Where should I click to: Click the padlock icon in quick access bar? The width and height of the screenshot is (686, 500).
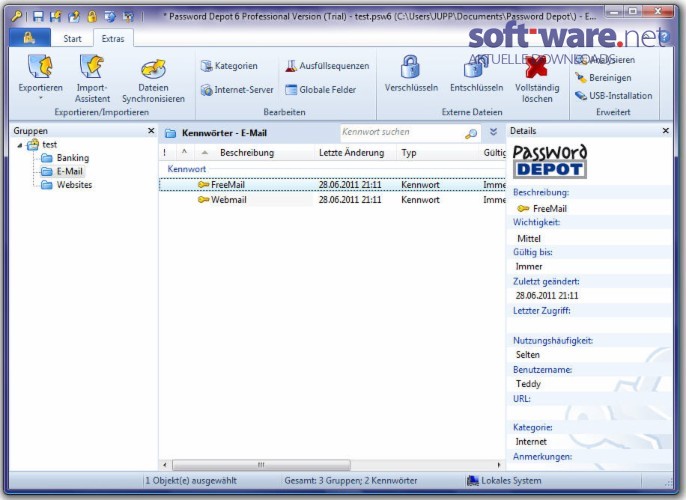coord(92,17)
